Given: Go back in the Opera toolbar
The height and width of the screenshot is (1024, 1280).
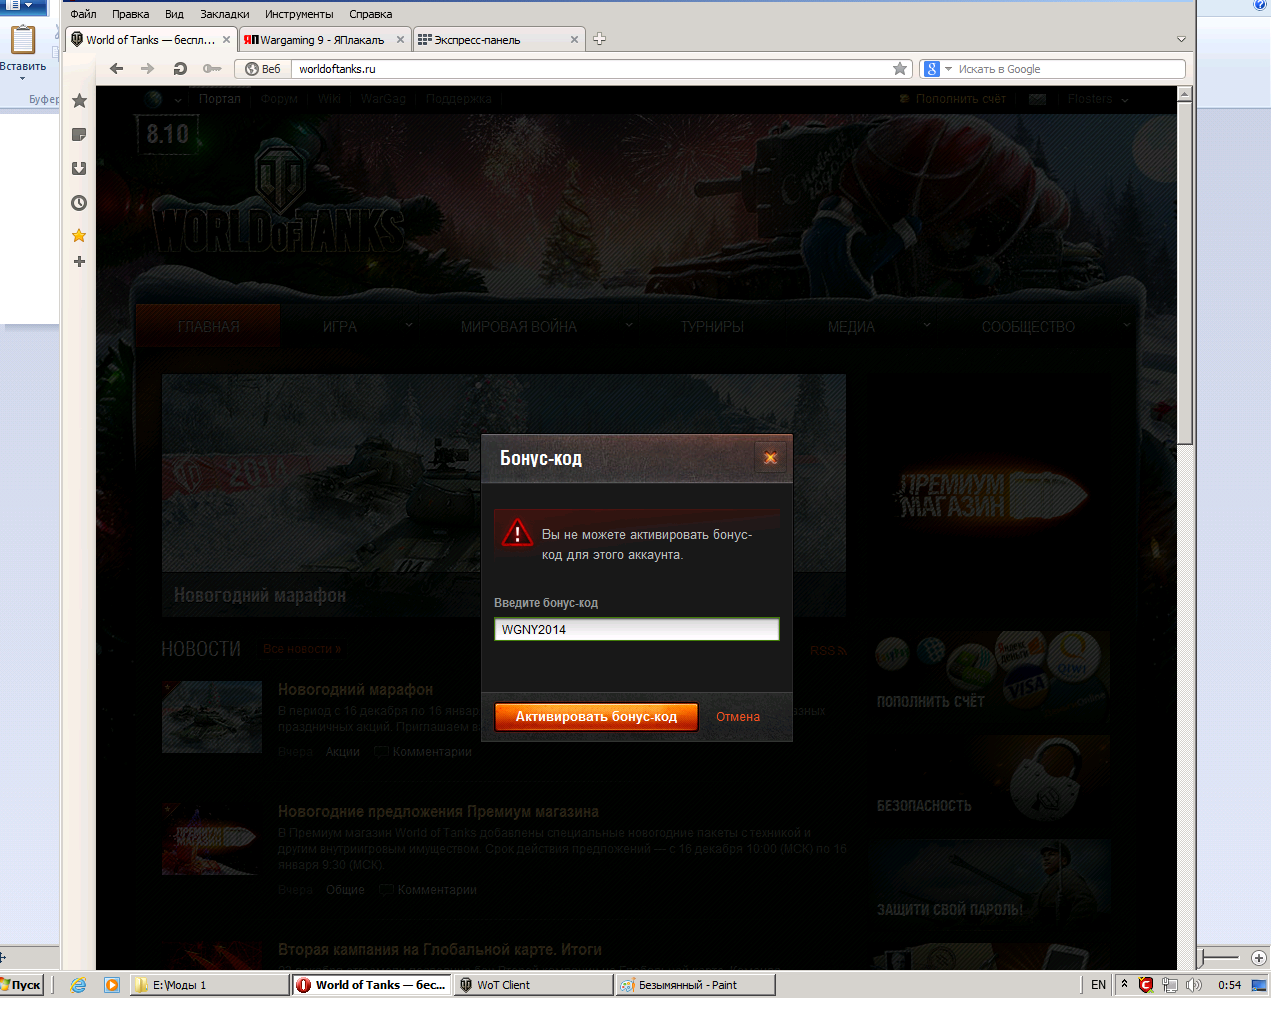Looking at the screenshot, I should tap(116, 69).
